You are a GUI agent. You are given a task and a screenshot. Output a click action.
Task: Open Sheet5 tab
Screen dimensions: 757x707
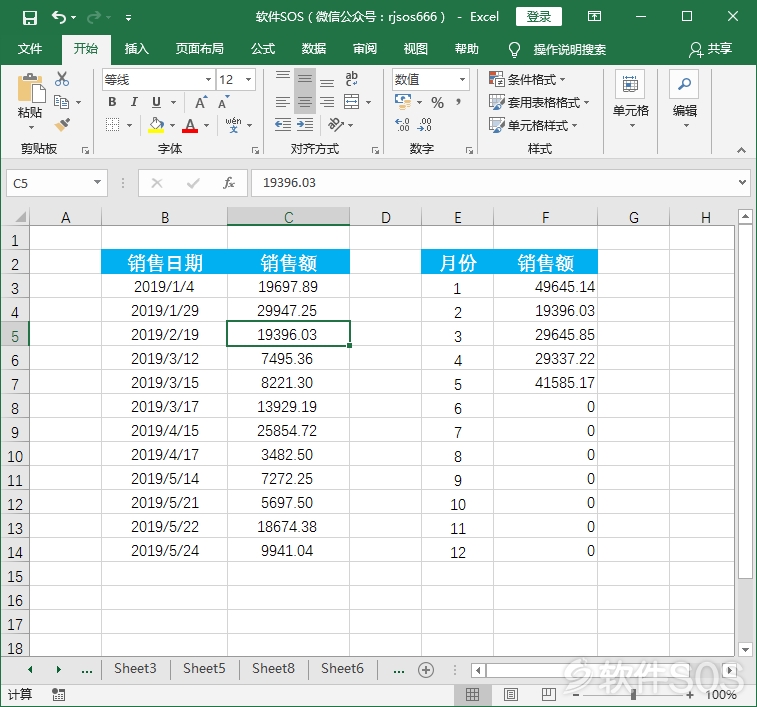coord(204,668)
